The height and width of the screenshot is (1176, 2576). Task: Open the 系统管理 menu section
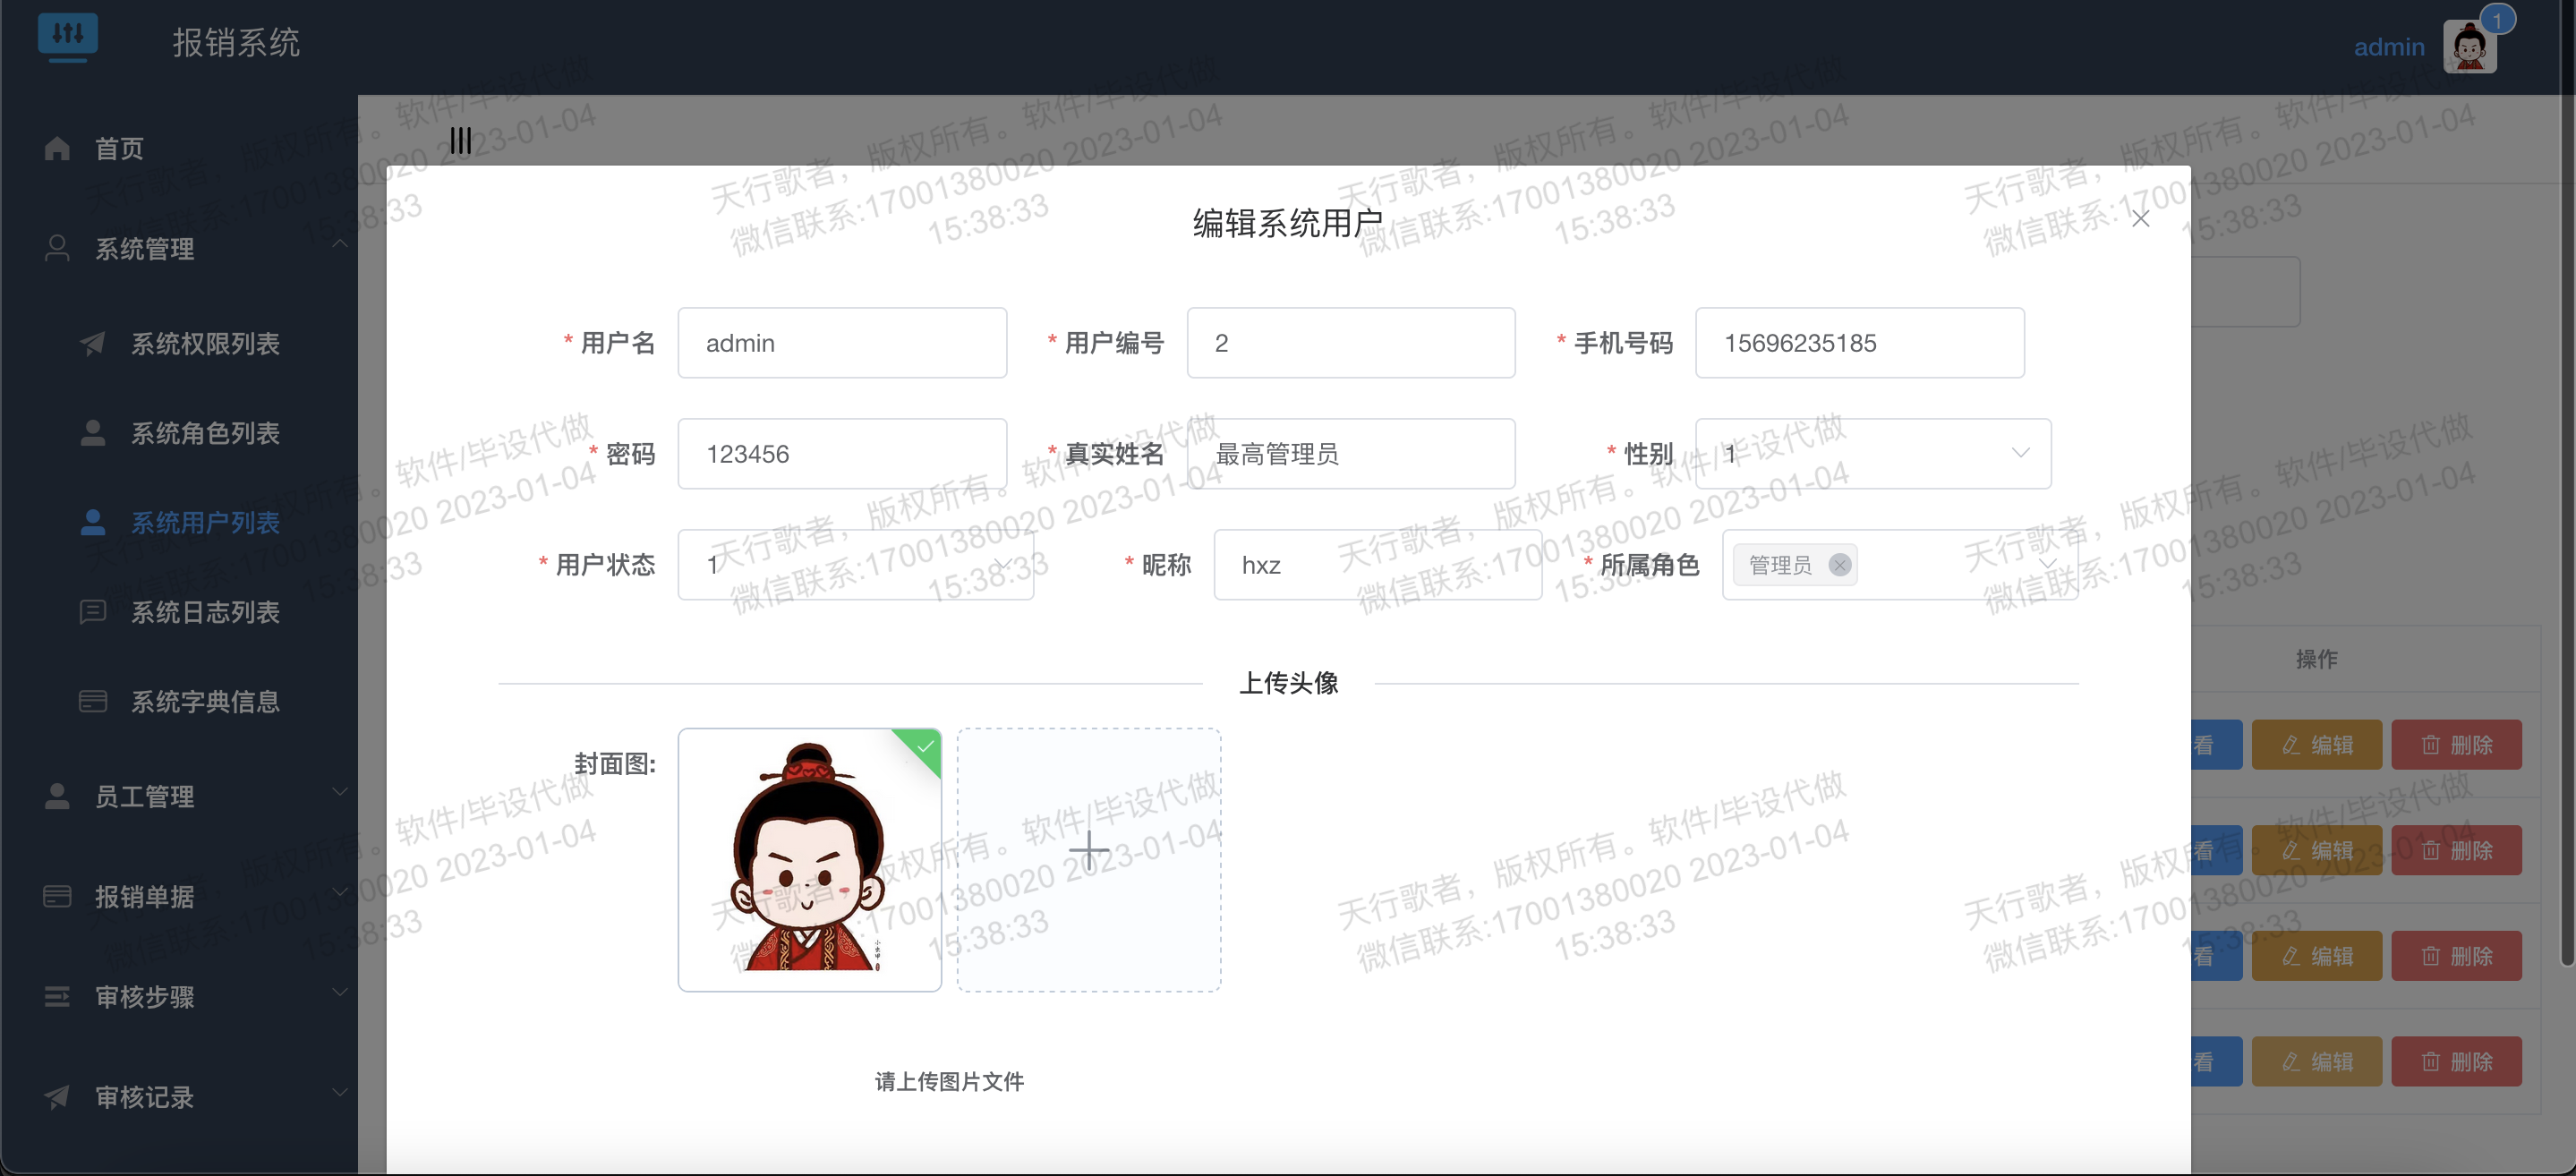click(x=145, y=249)
